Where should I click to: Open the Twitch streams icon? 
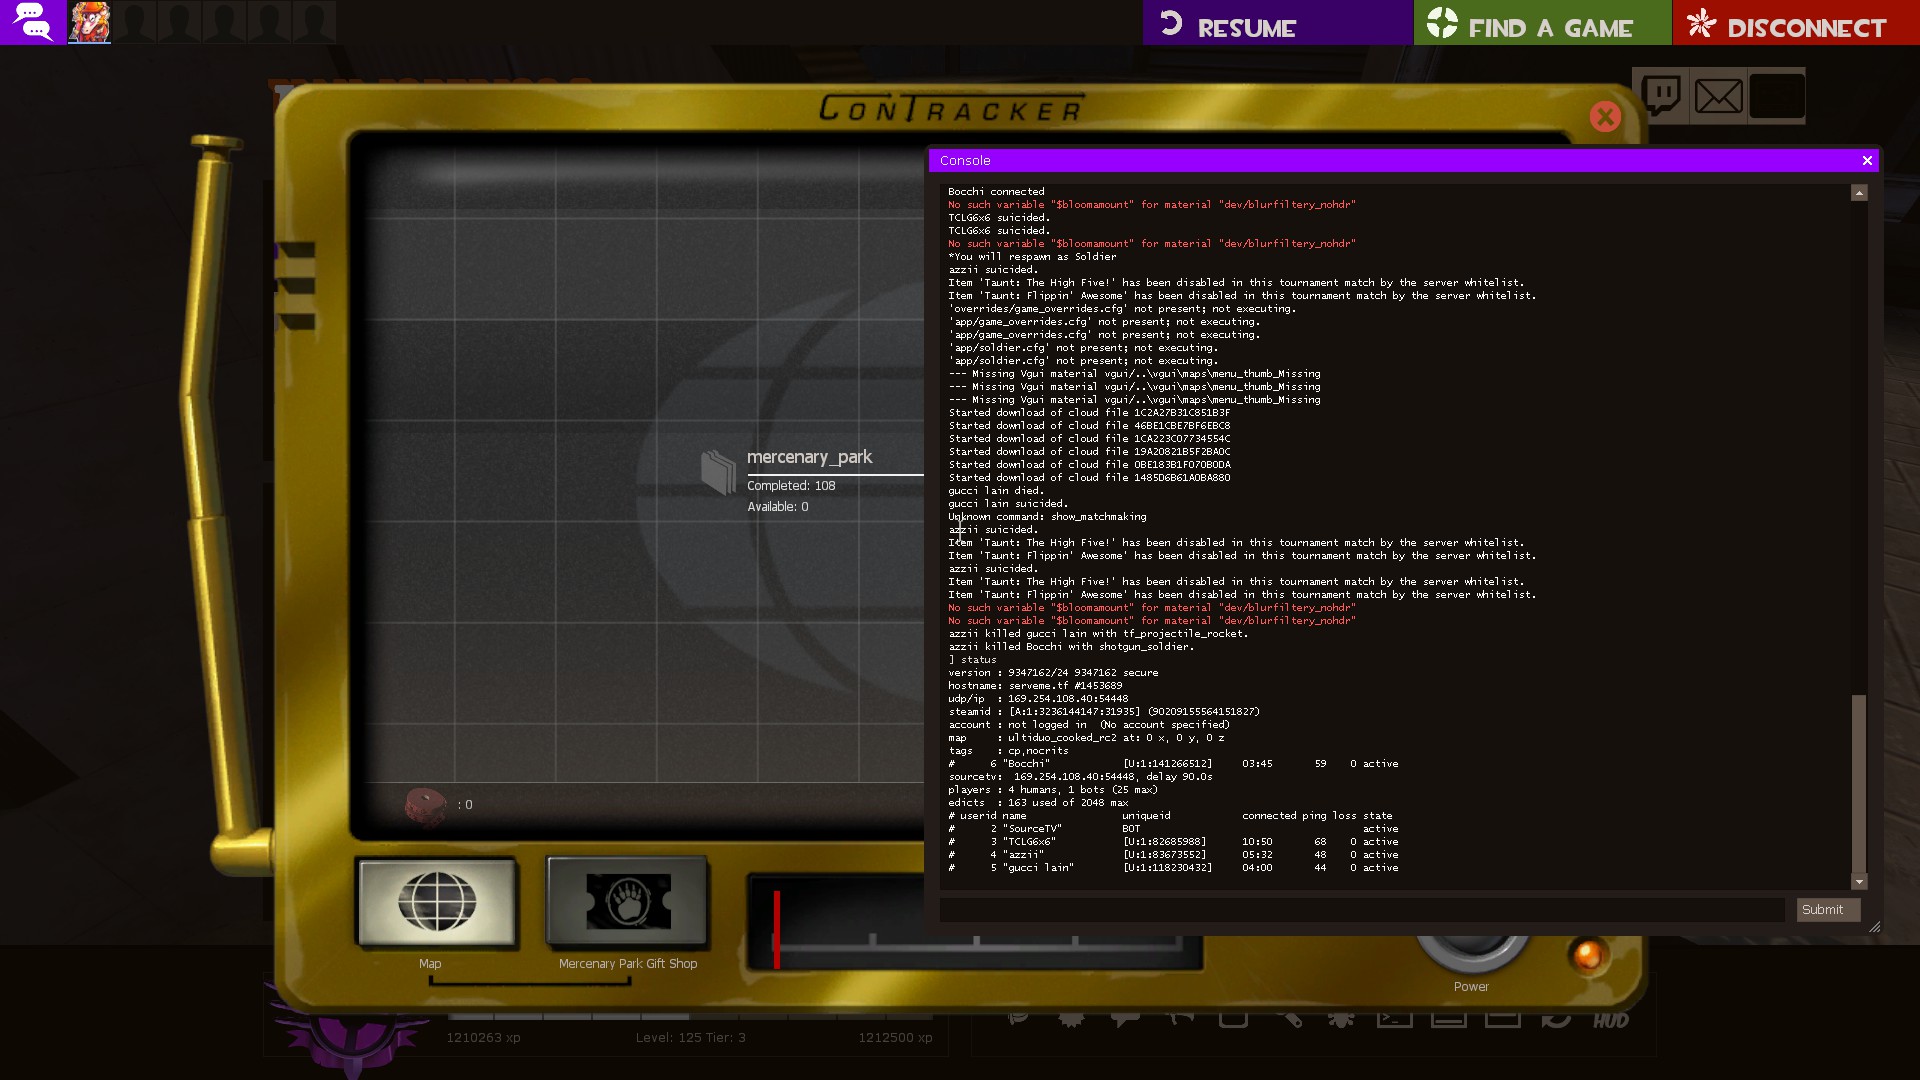coord(1661,96)
